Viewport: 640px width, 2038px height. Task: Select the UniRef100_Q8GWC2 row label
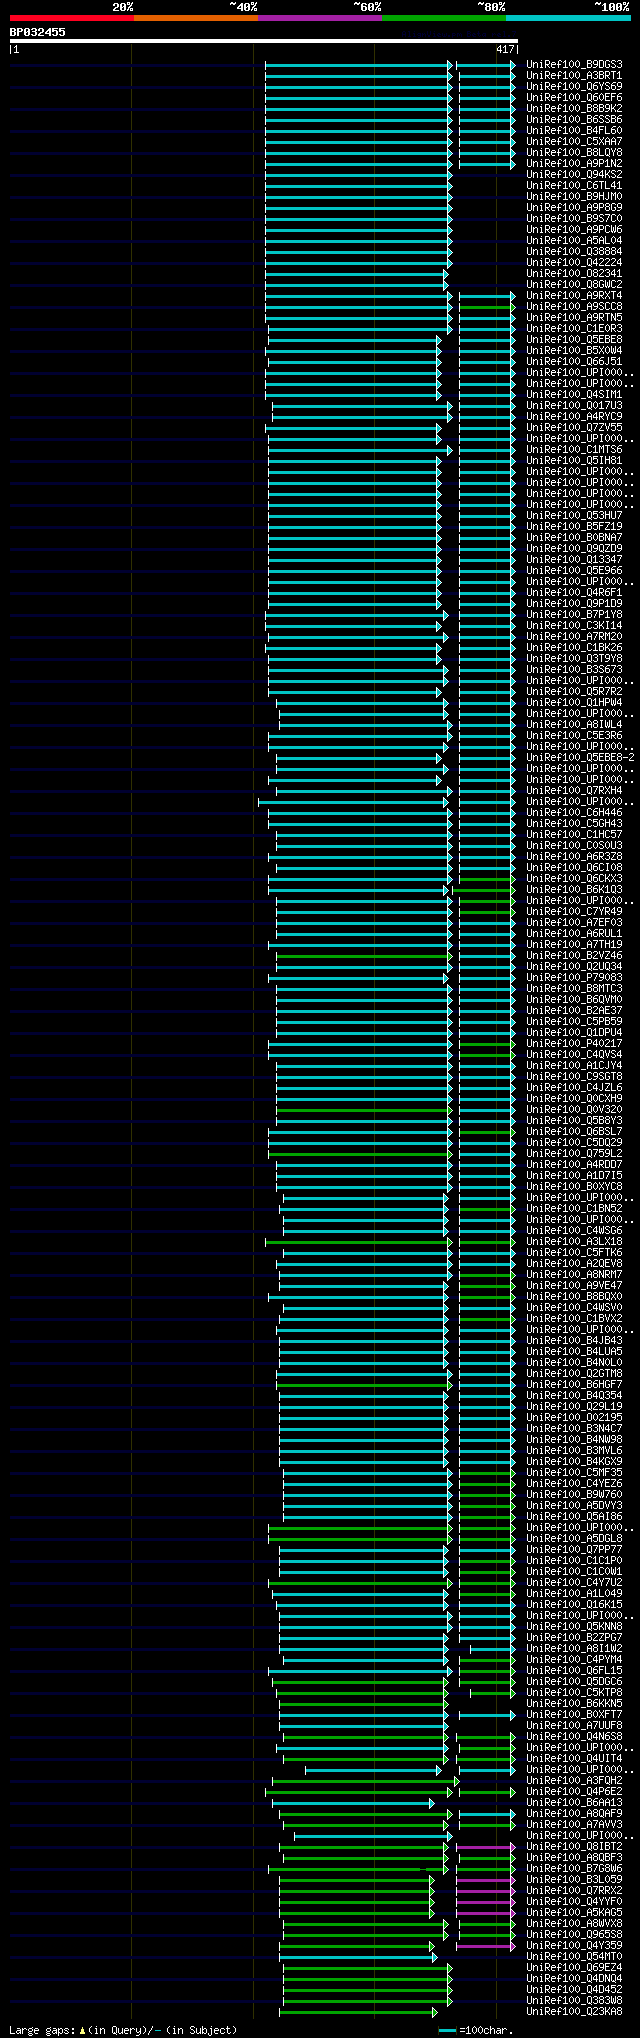point(574,284)
